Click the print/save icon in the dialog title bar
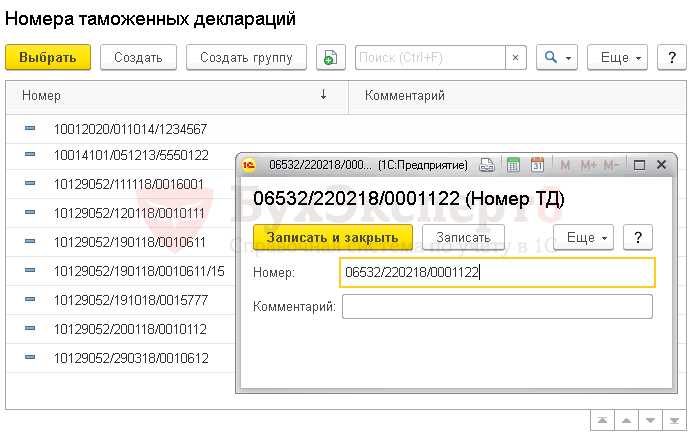The width and height of the screenshot is (697, 434). click(x=487, y=165)
